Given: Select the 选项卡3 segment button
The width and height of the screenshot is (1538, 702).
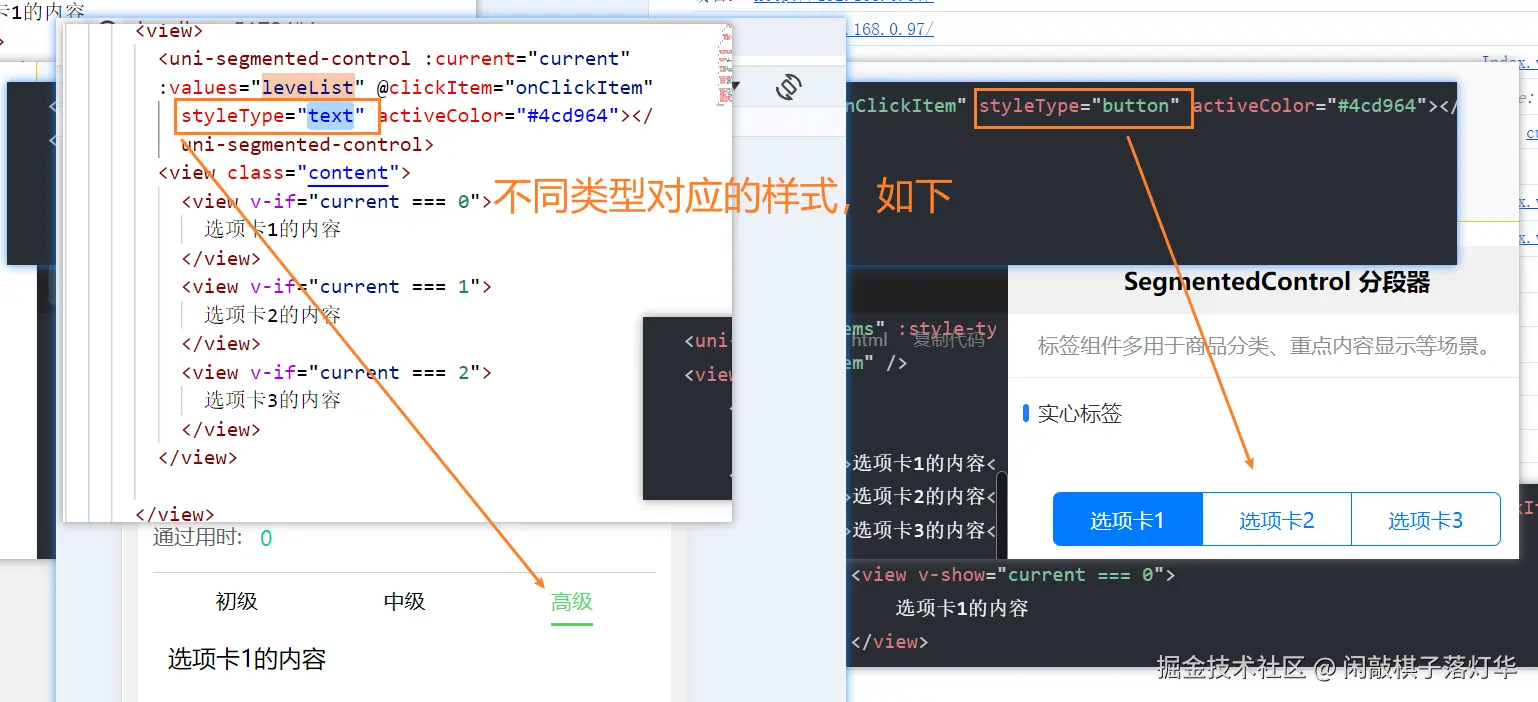Looking at the screenshot, I should (1426, 519).
